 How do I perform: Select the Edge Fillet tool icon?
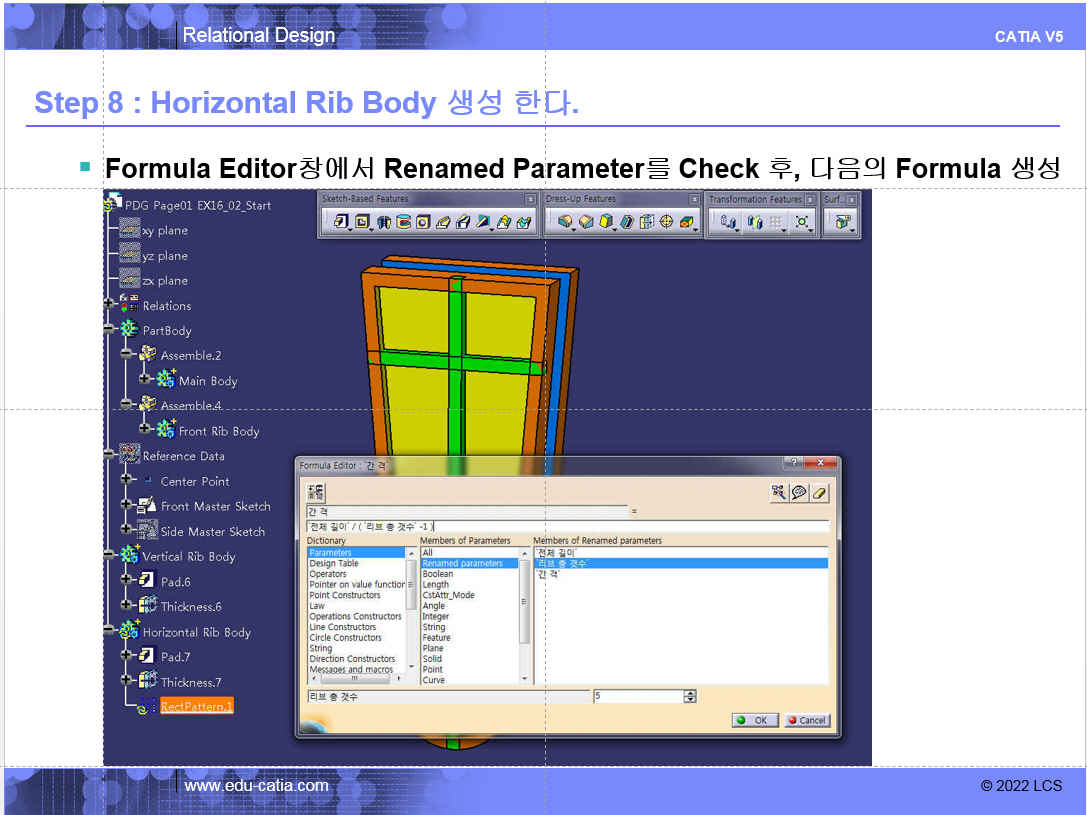click(x=566, y=222)
